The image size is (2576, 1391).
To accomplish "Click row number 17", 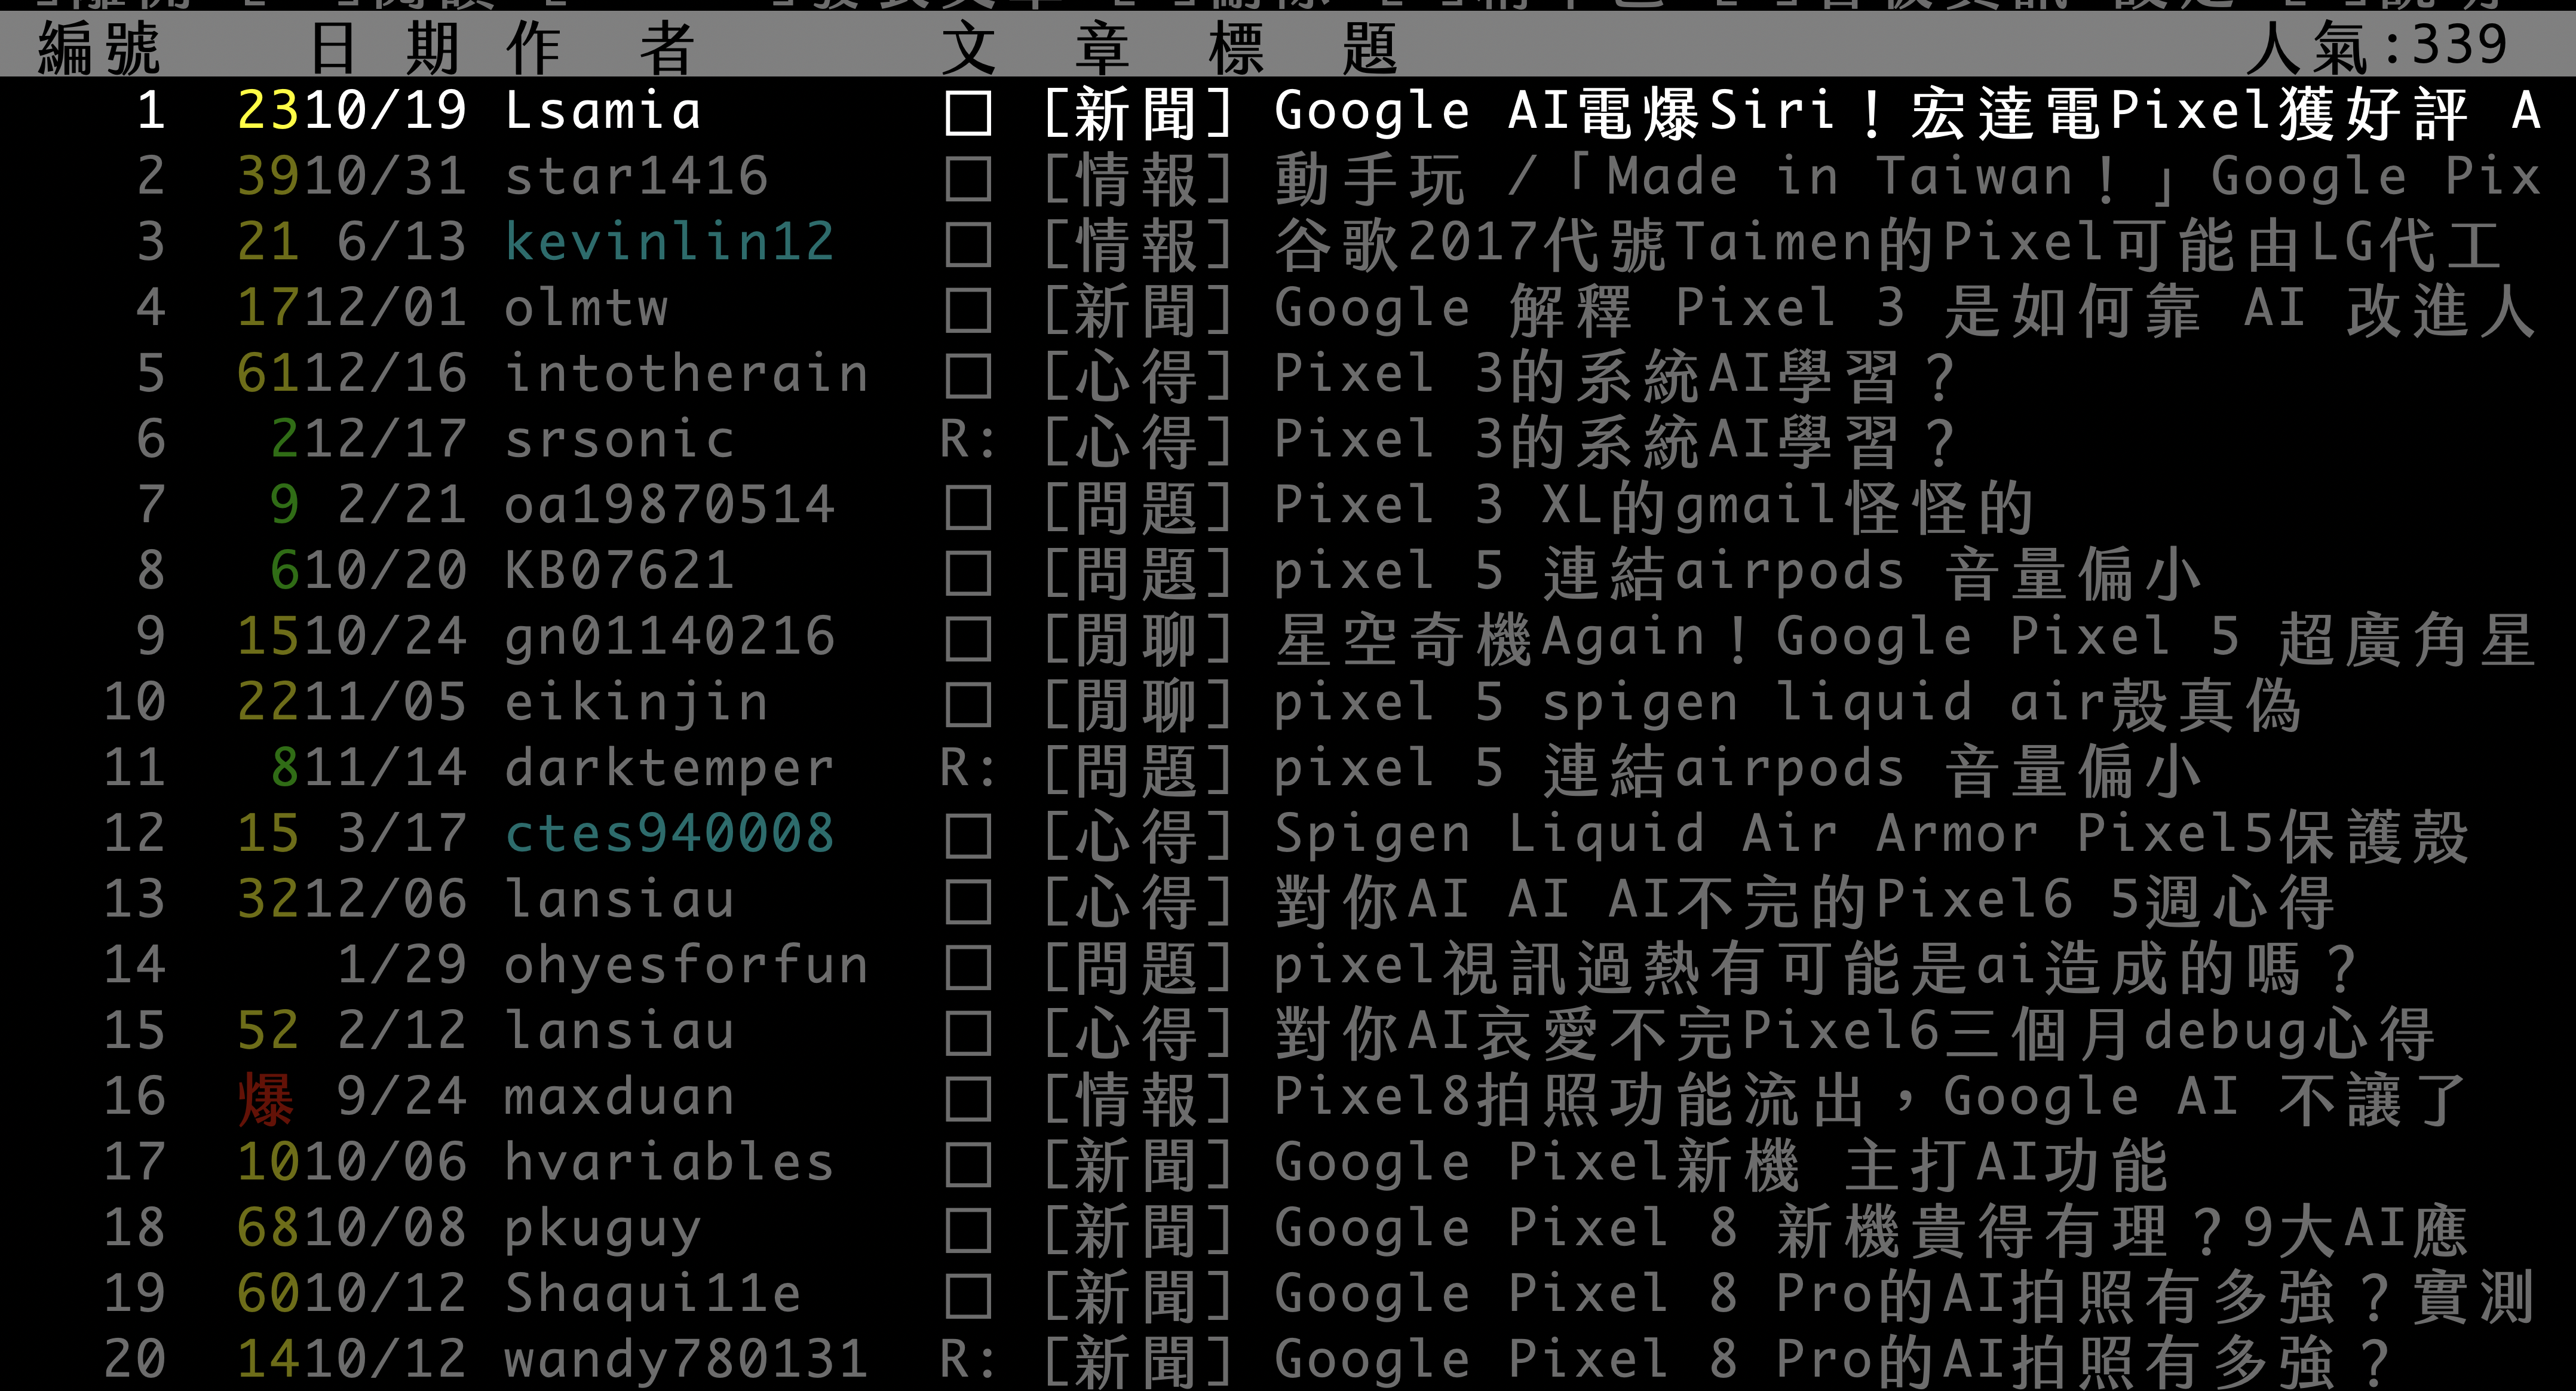I will pos(134,1163).
